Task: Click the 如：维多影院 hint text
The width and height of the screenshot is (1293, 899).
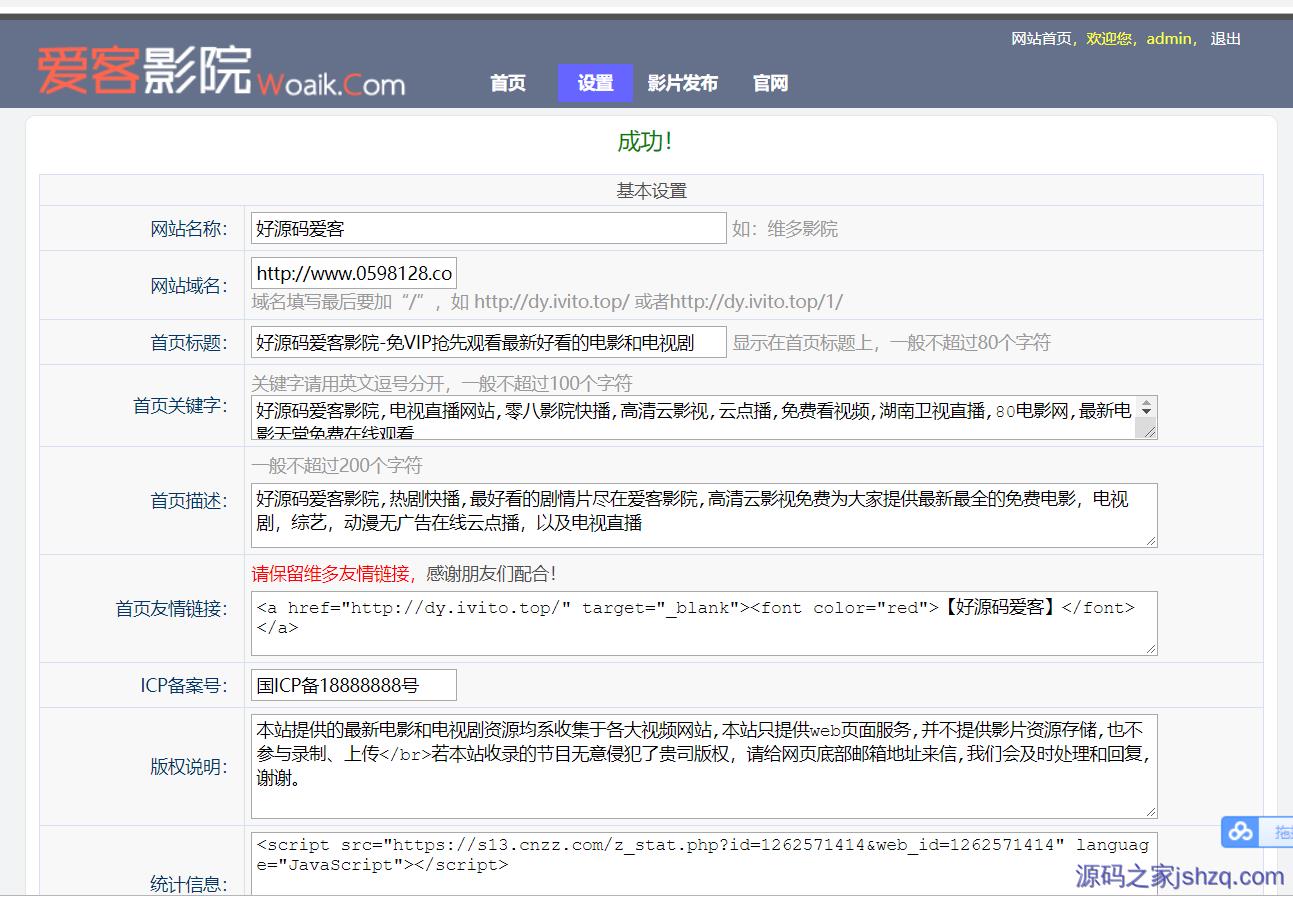Action: [785, 229]
